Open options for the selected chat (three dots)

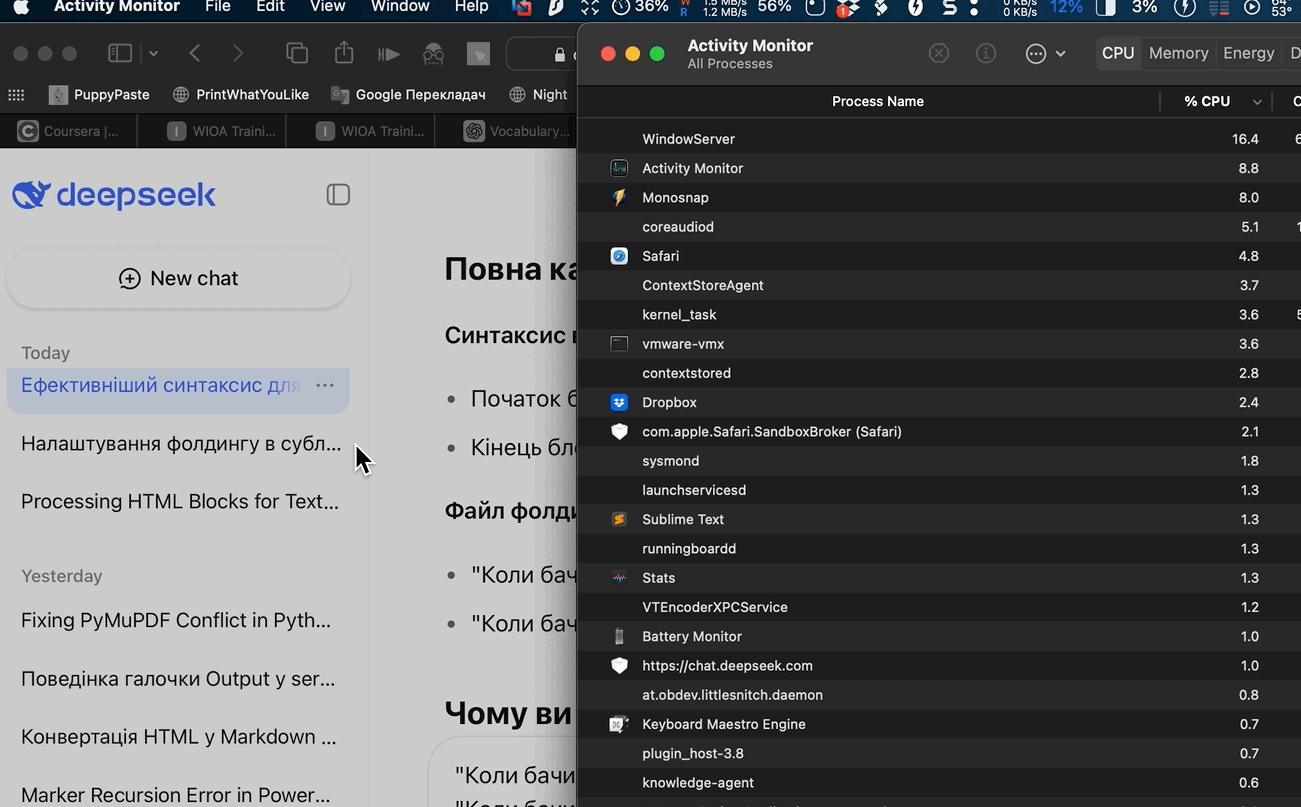coord(325,386)
